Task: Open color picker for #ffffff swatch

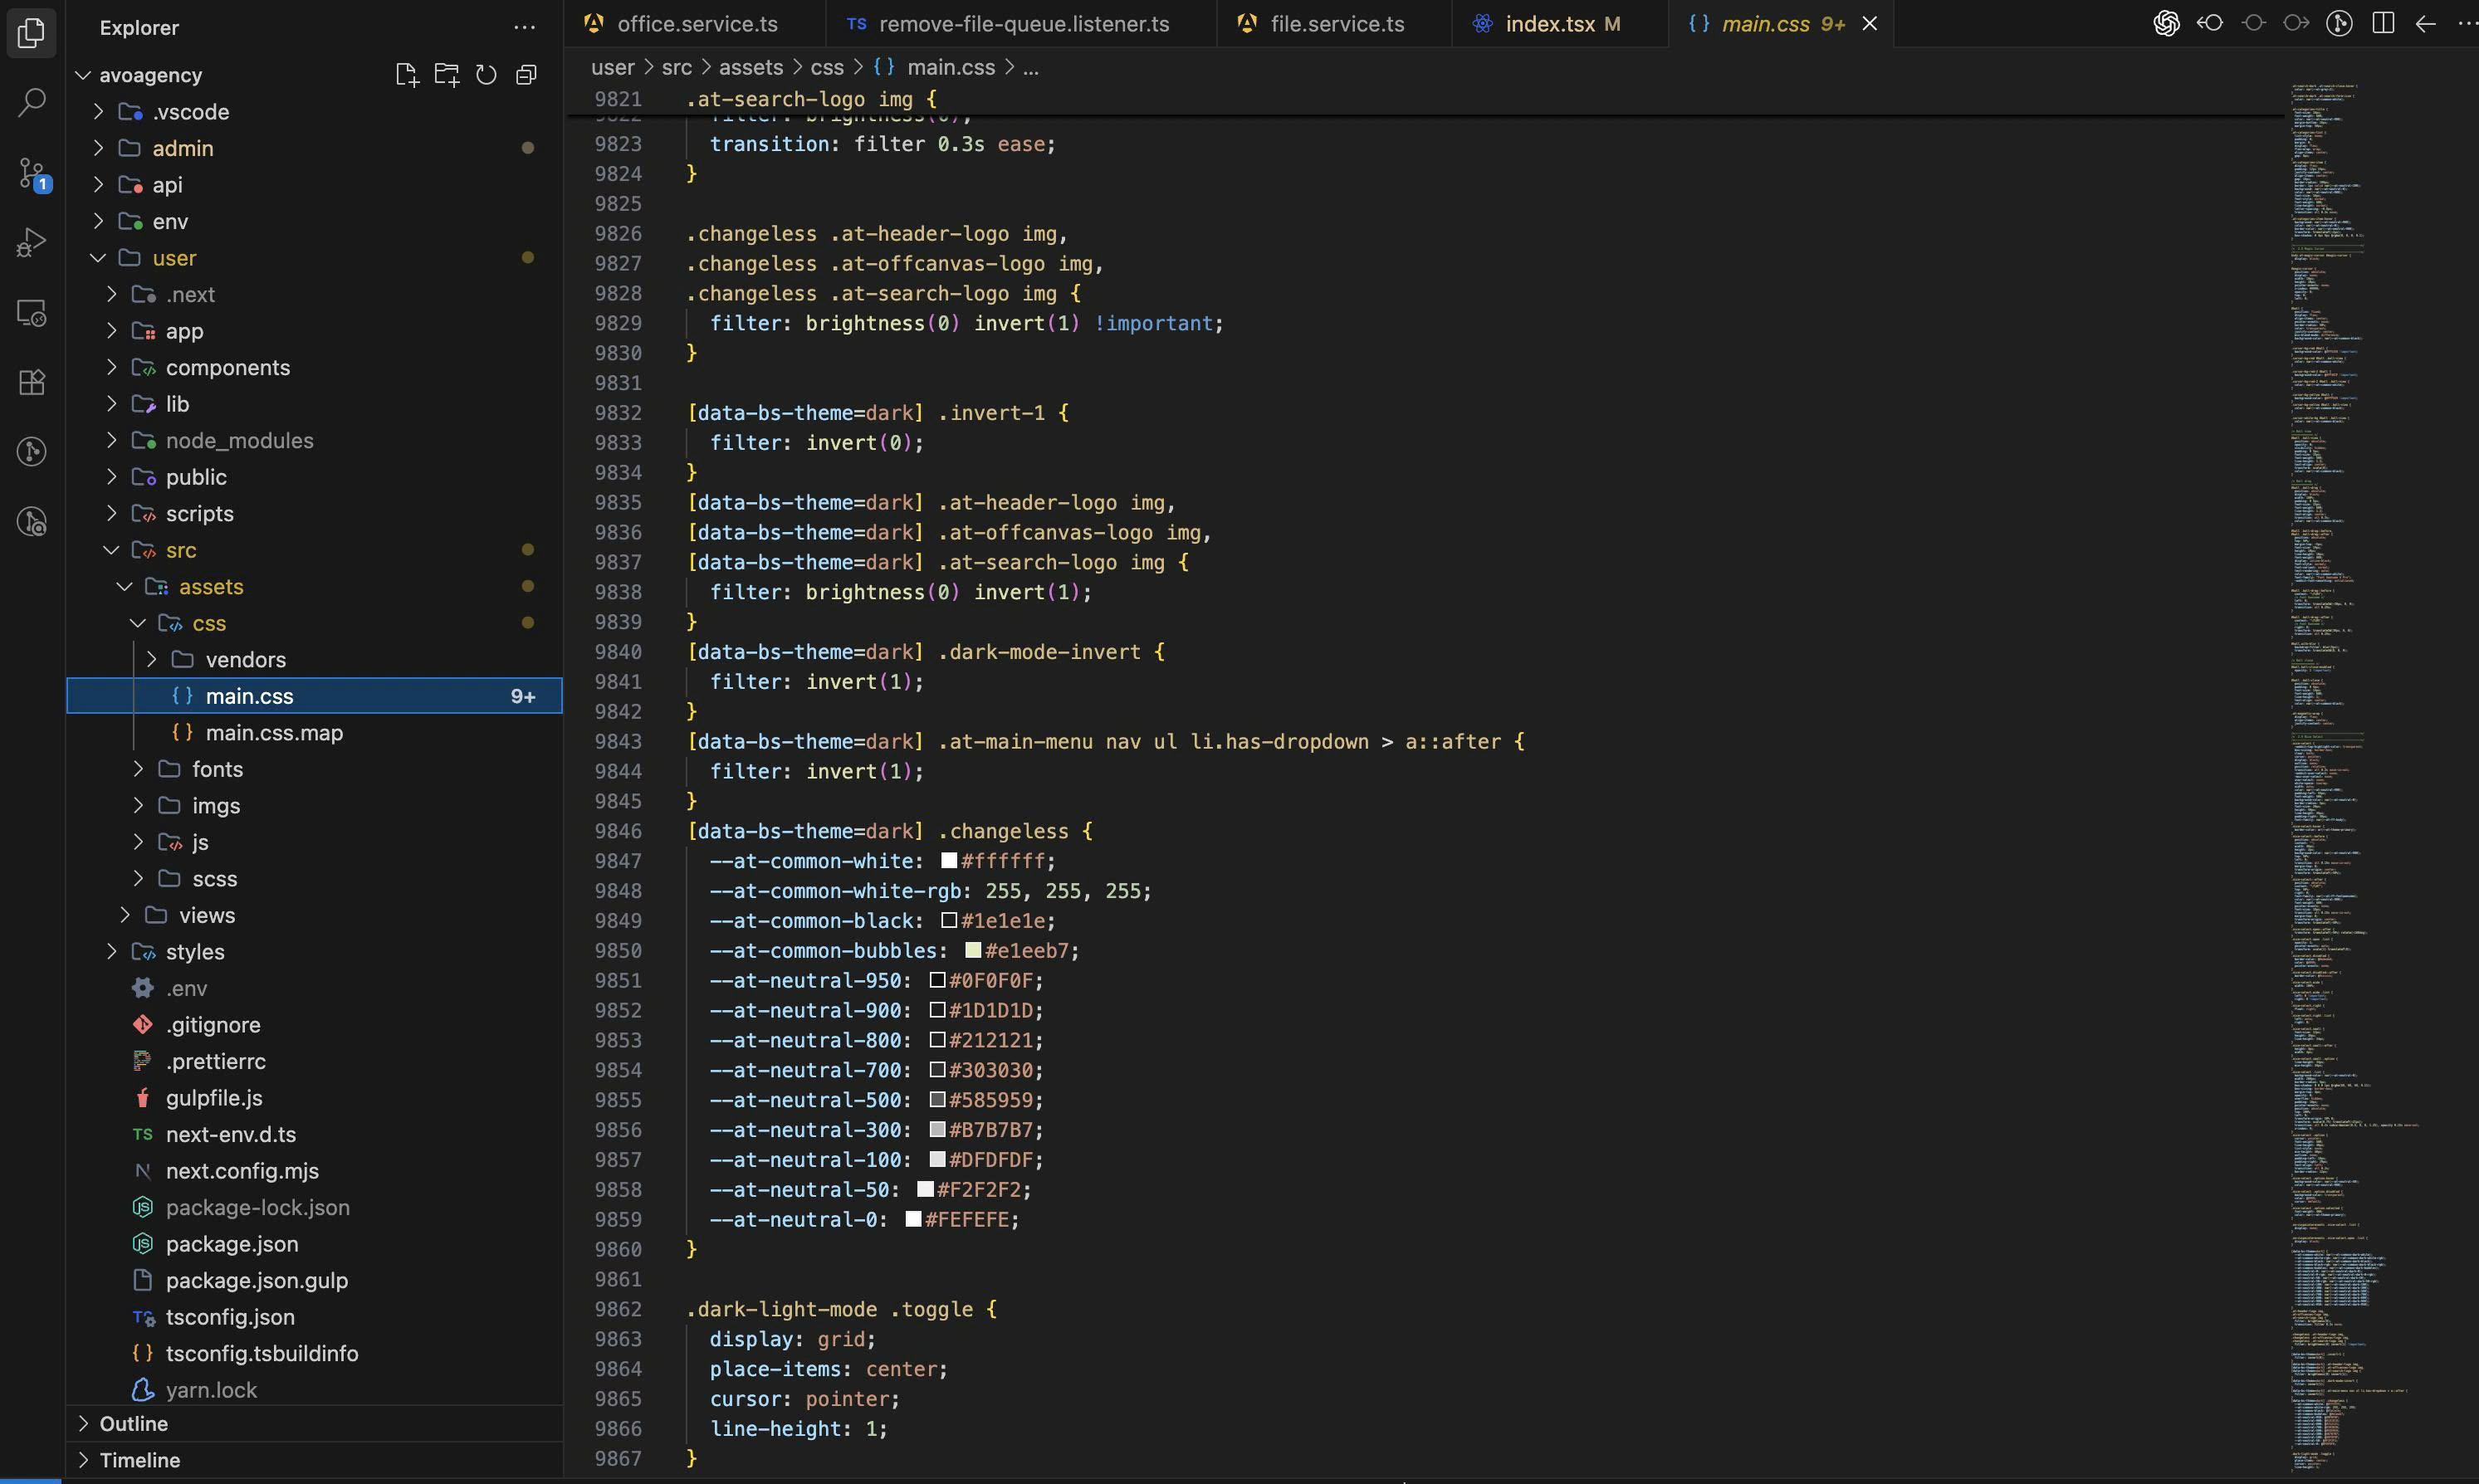Action: pos(949,861)
